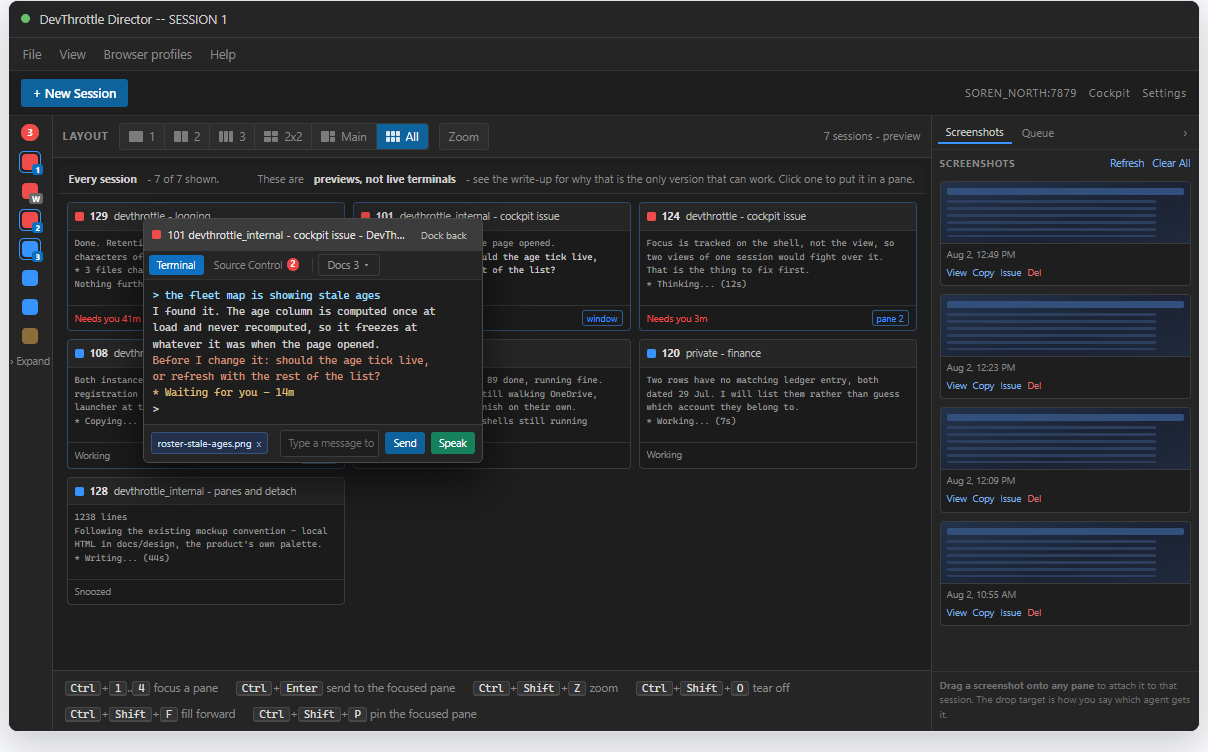Copy the Aug 2, 12:49 PM screenshot

[983, 272]
